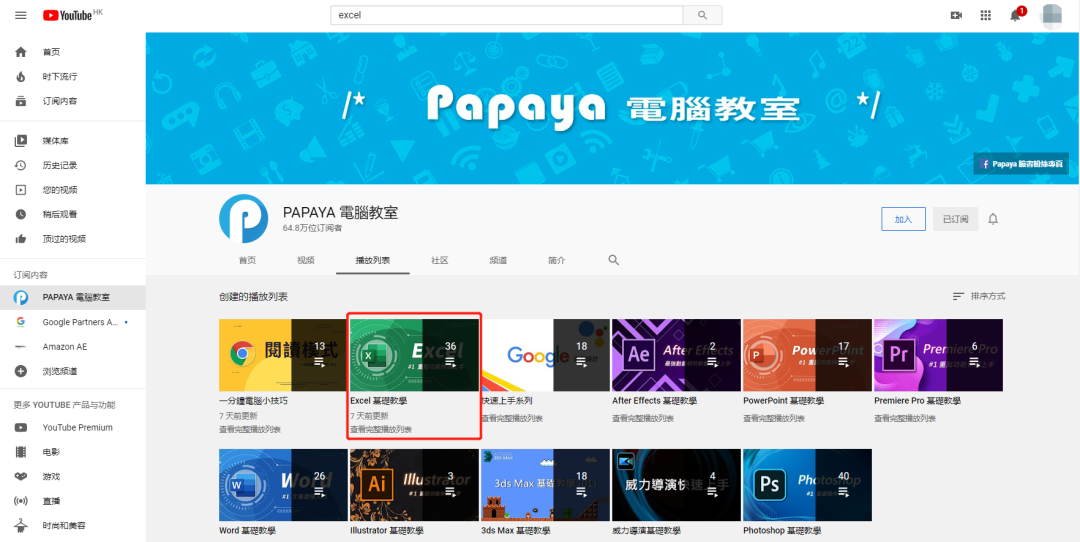Switch to the 简介 channel tab

click(557, 260)
